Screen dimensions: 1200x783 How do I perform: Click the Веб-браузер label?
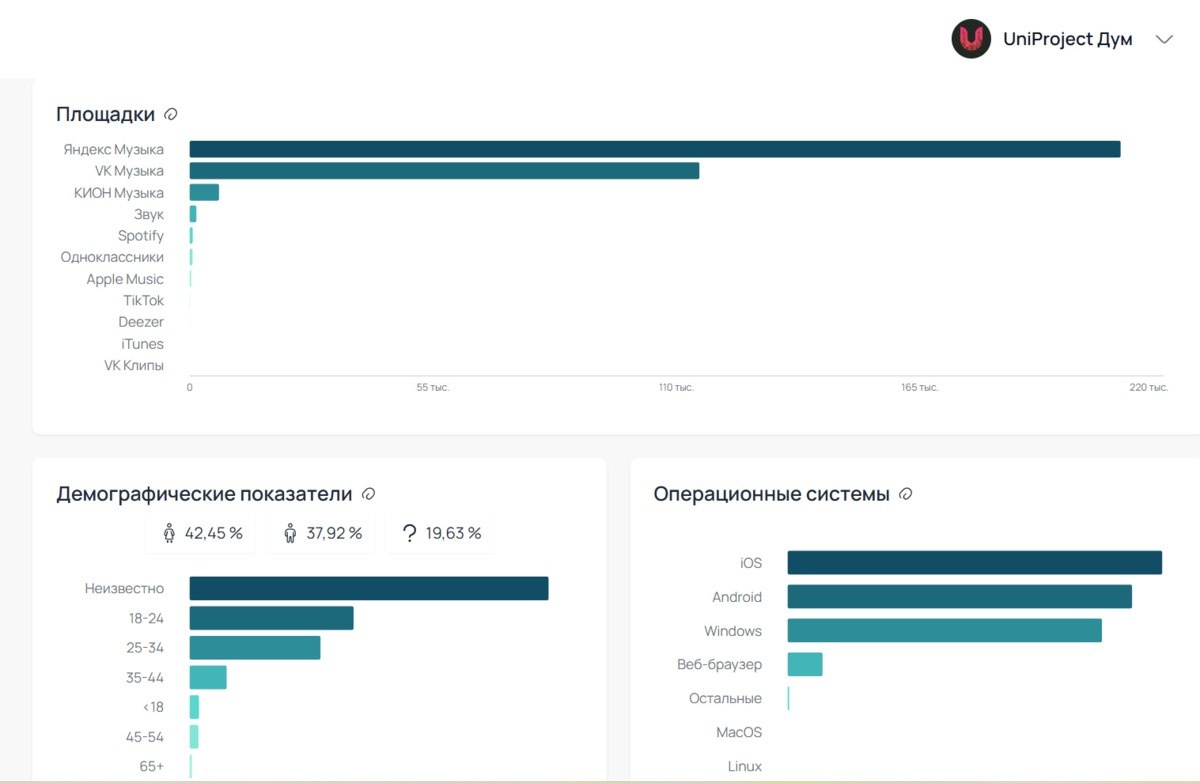coord(719,664)
